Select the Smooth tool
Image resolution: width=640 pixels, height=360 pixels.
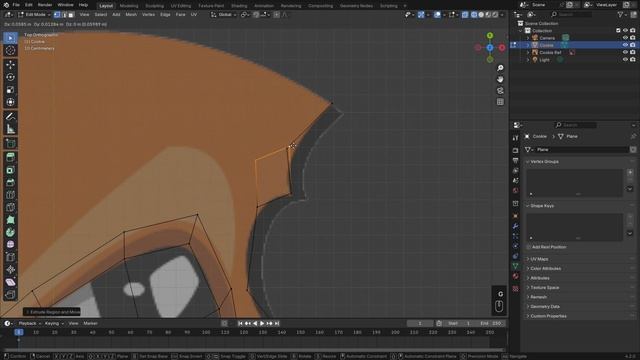[x=10, y=244]
